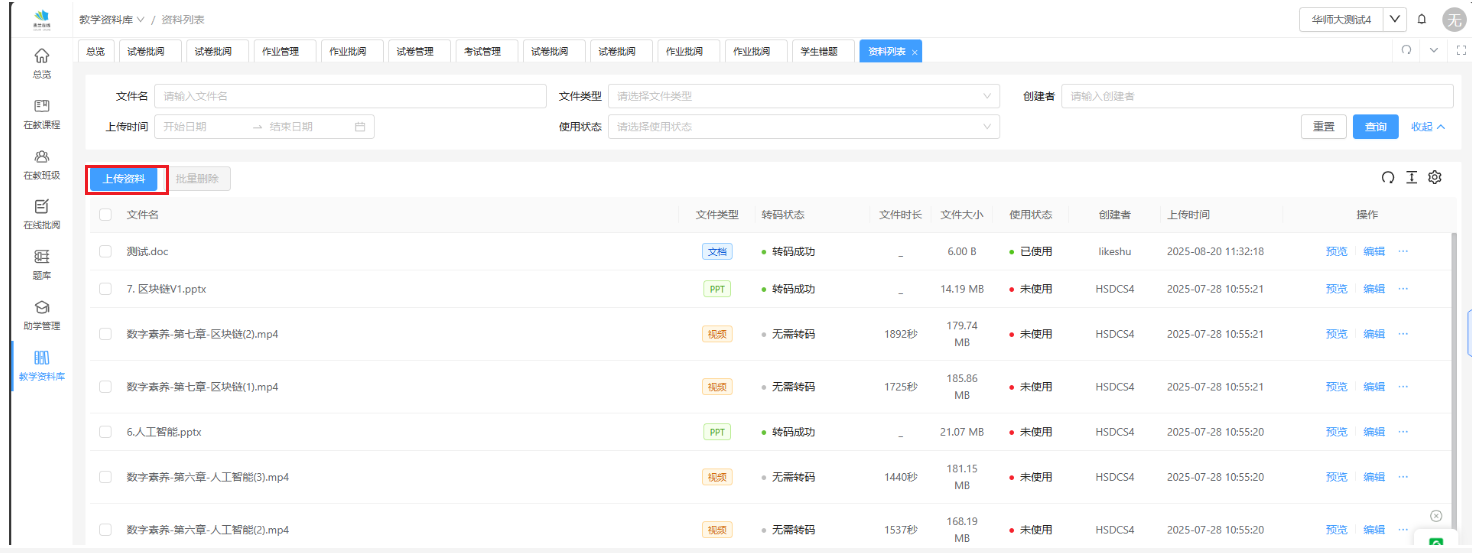1472x553 pixels.
Task: Open 在线批阅 from the sidebar
Action: coord(41,213)
